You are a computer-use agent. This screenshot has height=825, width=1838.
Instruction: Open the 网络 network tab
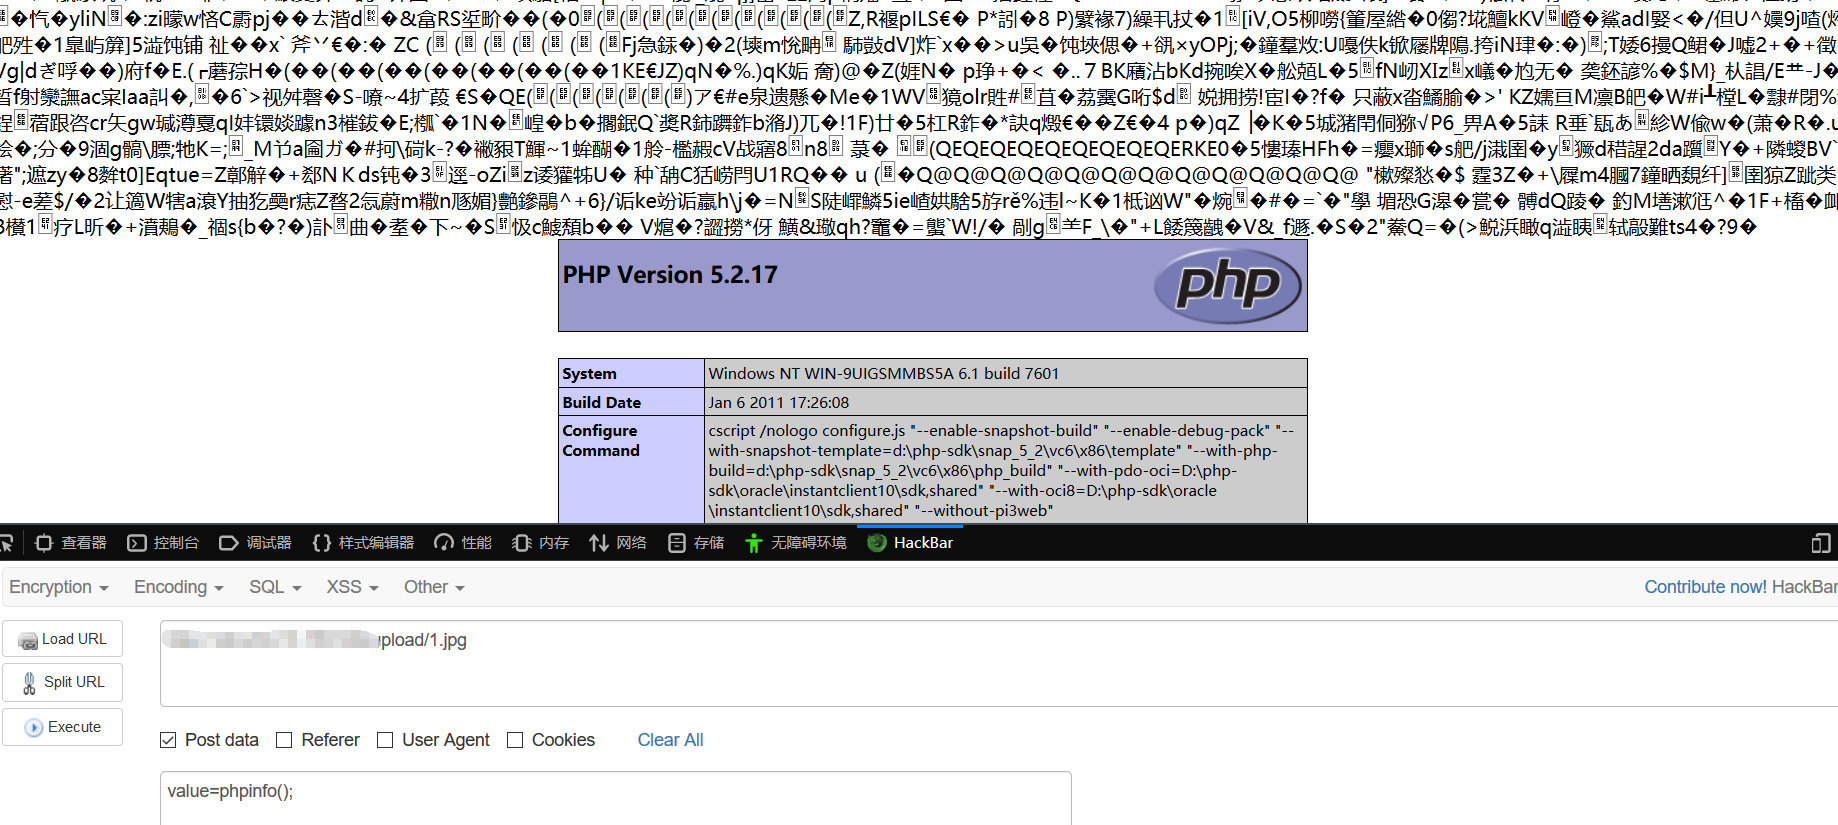(617, 543)
